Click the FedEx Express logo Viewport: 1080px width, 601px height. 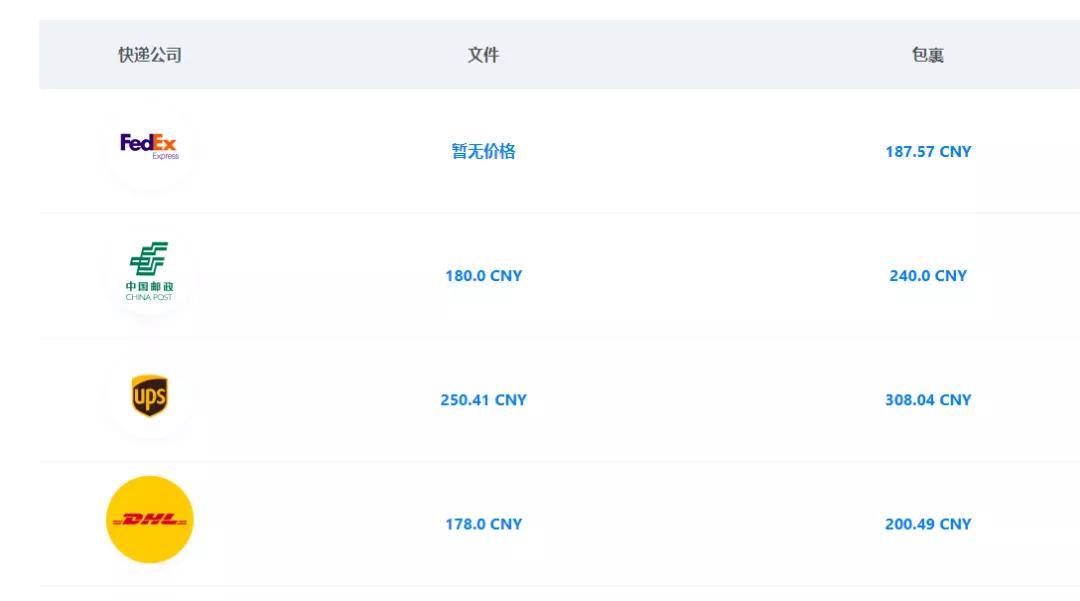pos(149,146)
